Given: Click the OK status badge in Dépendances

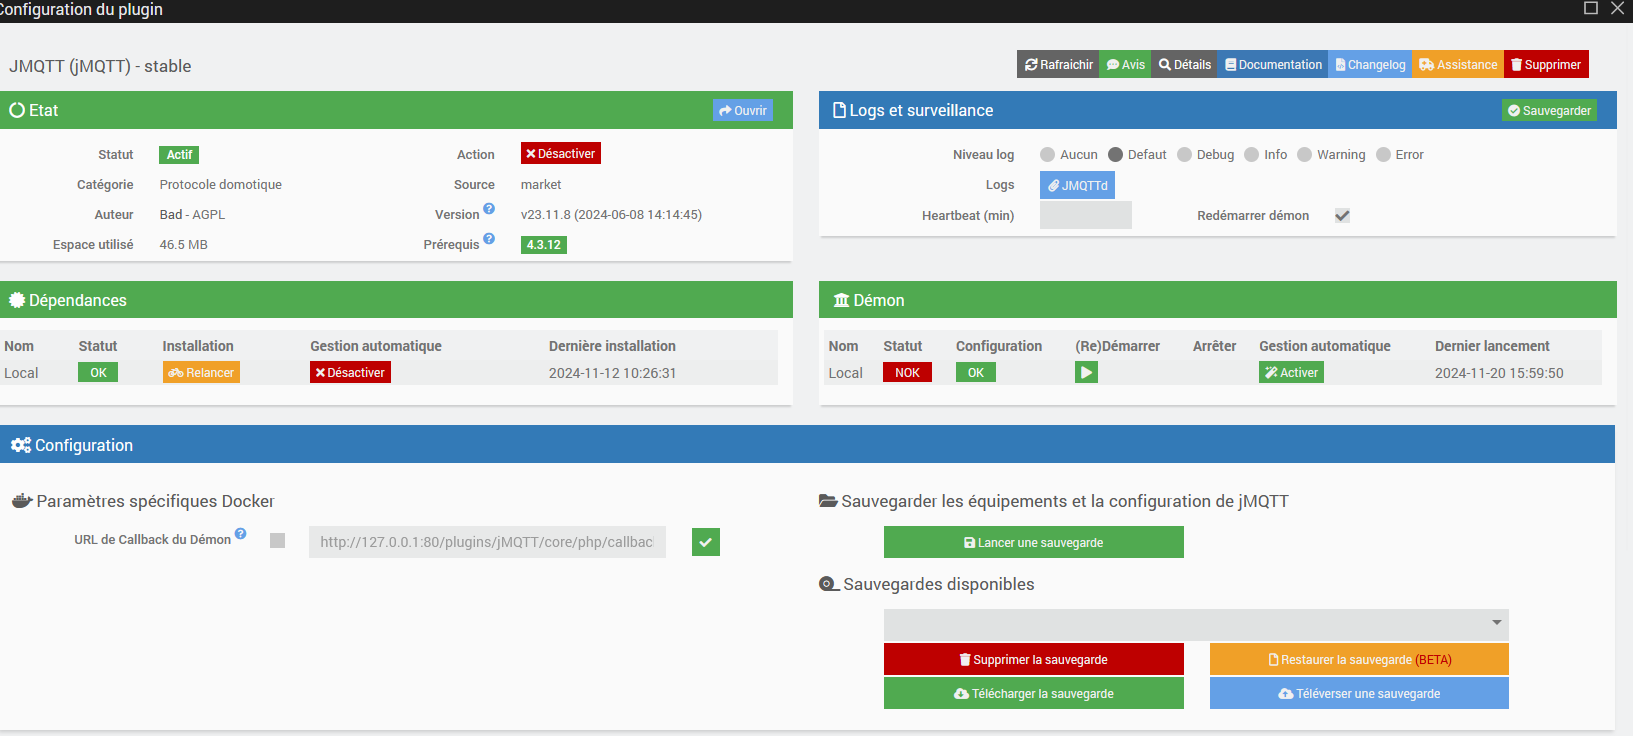Looking at the screenshot, I should pos(98,372).
